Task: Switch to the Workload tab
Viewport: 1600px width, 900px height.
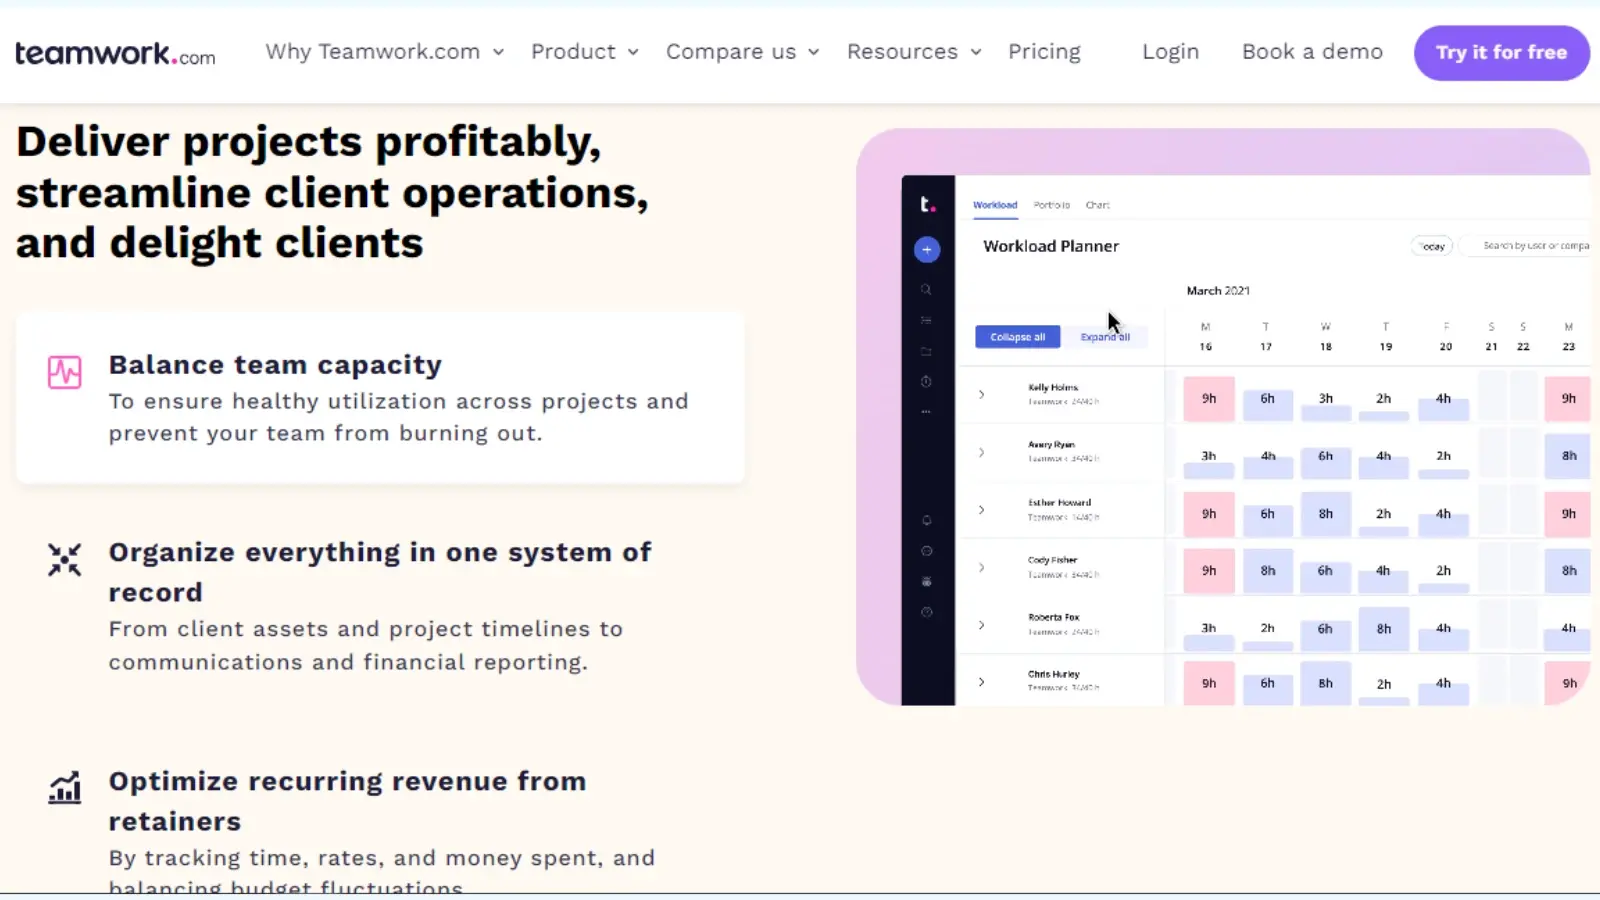Action: [995, 205]
